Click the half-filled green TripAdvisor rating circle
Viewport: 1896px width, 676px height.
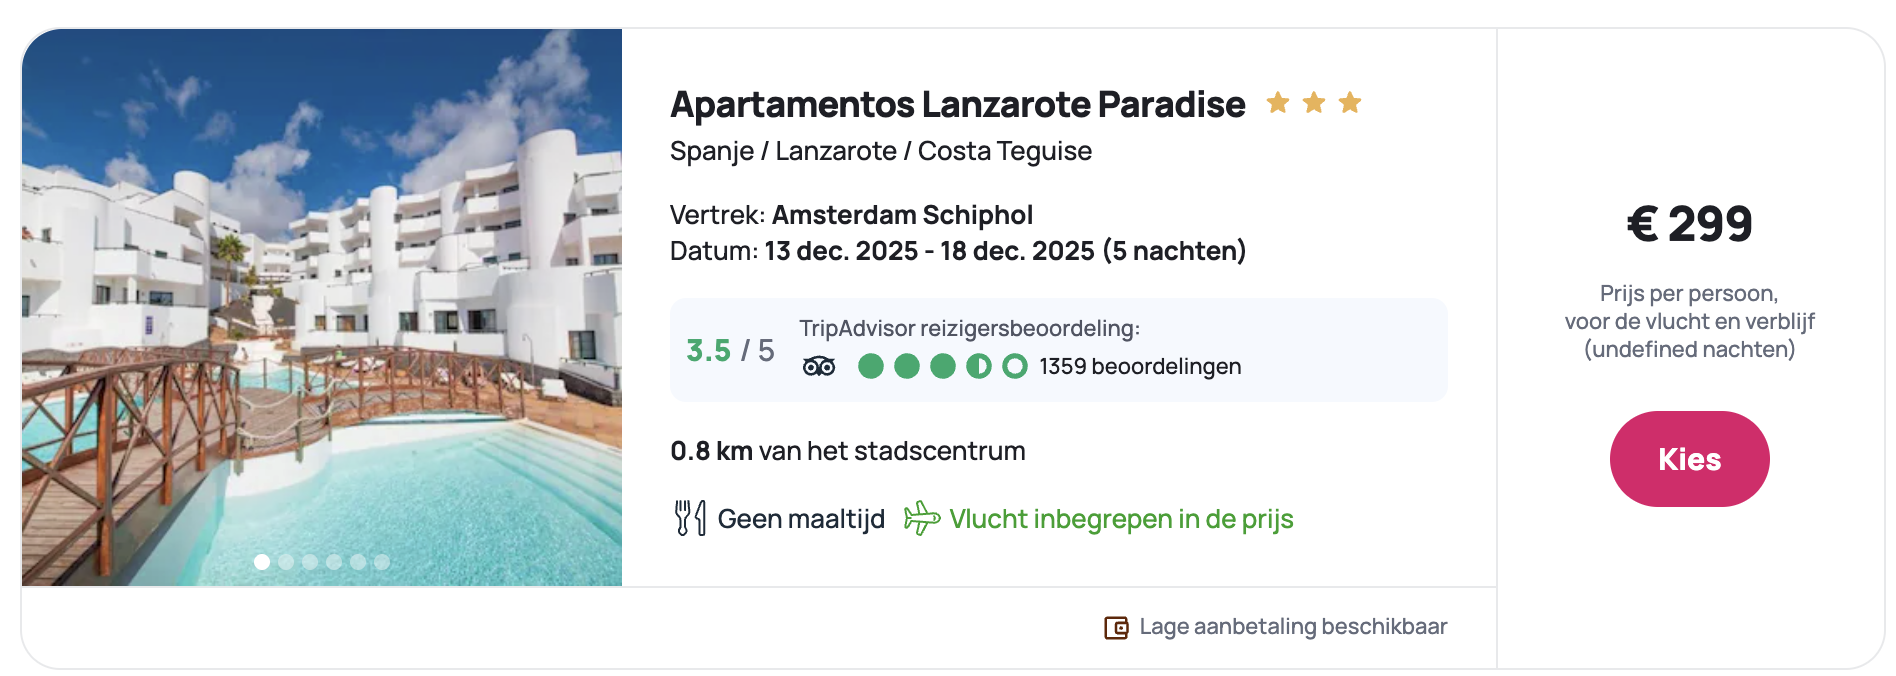978,367
